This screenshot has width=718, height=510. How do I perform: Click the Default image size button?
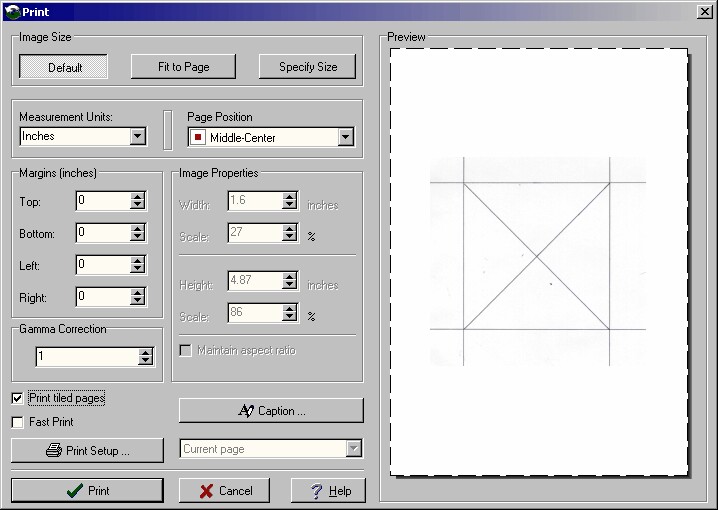click(x=63, y=67)
